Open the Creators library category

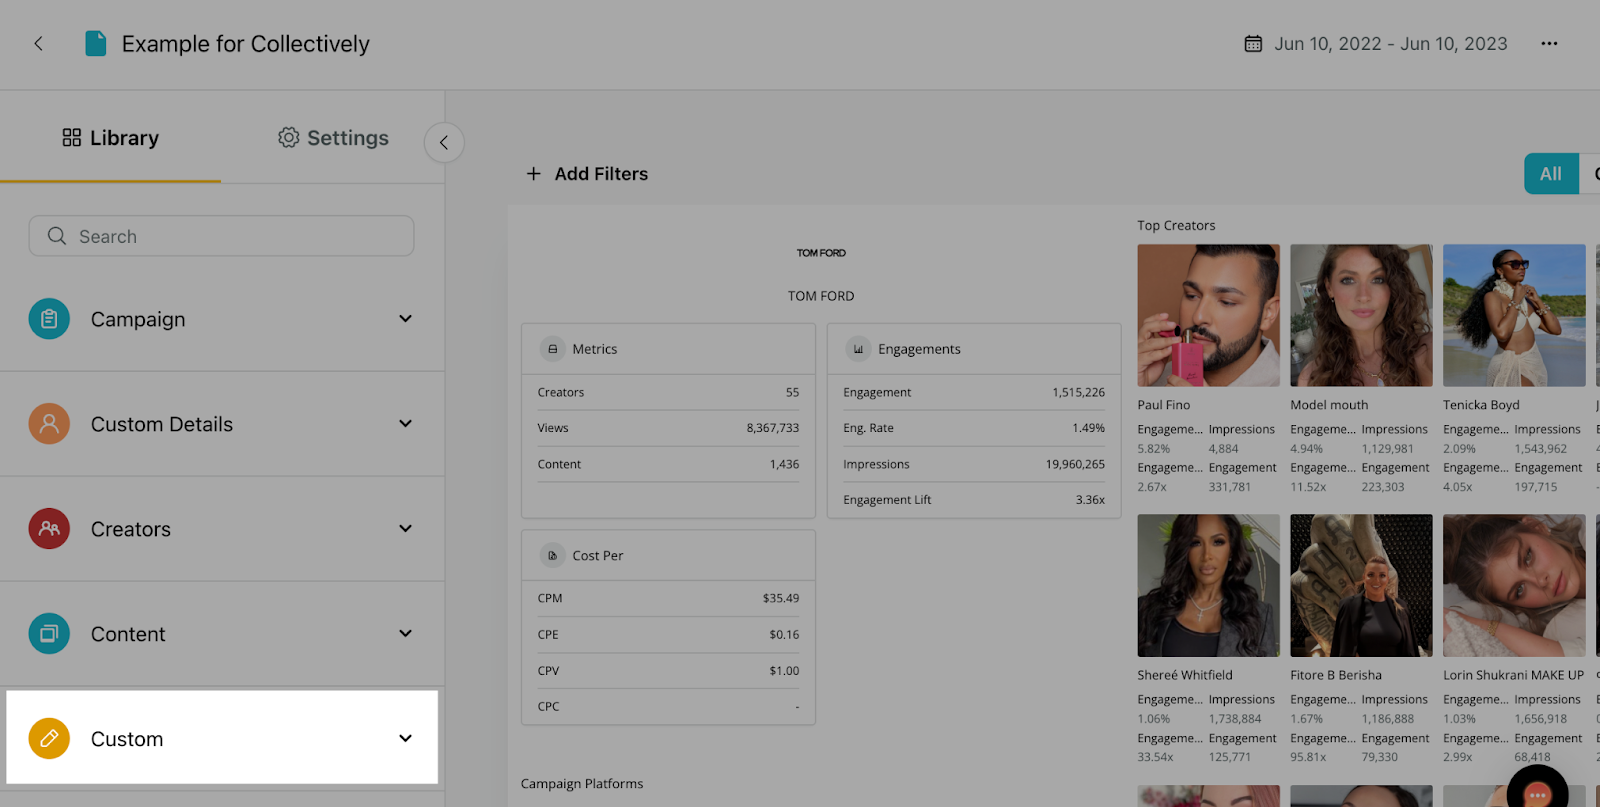222,529
